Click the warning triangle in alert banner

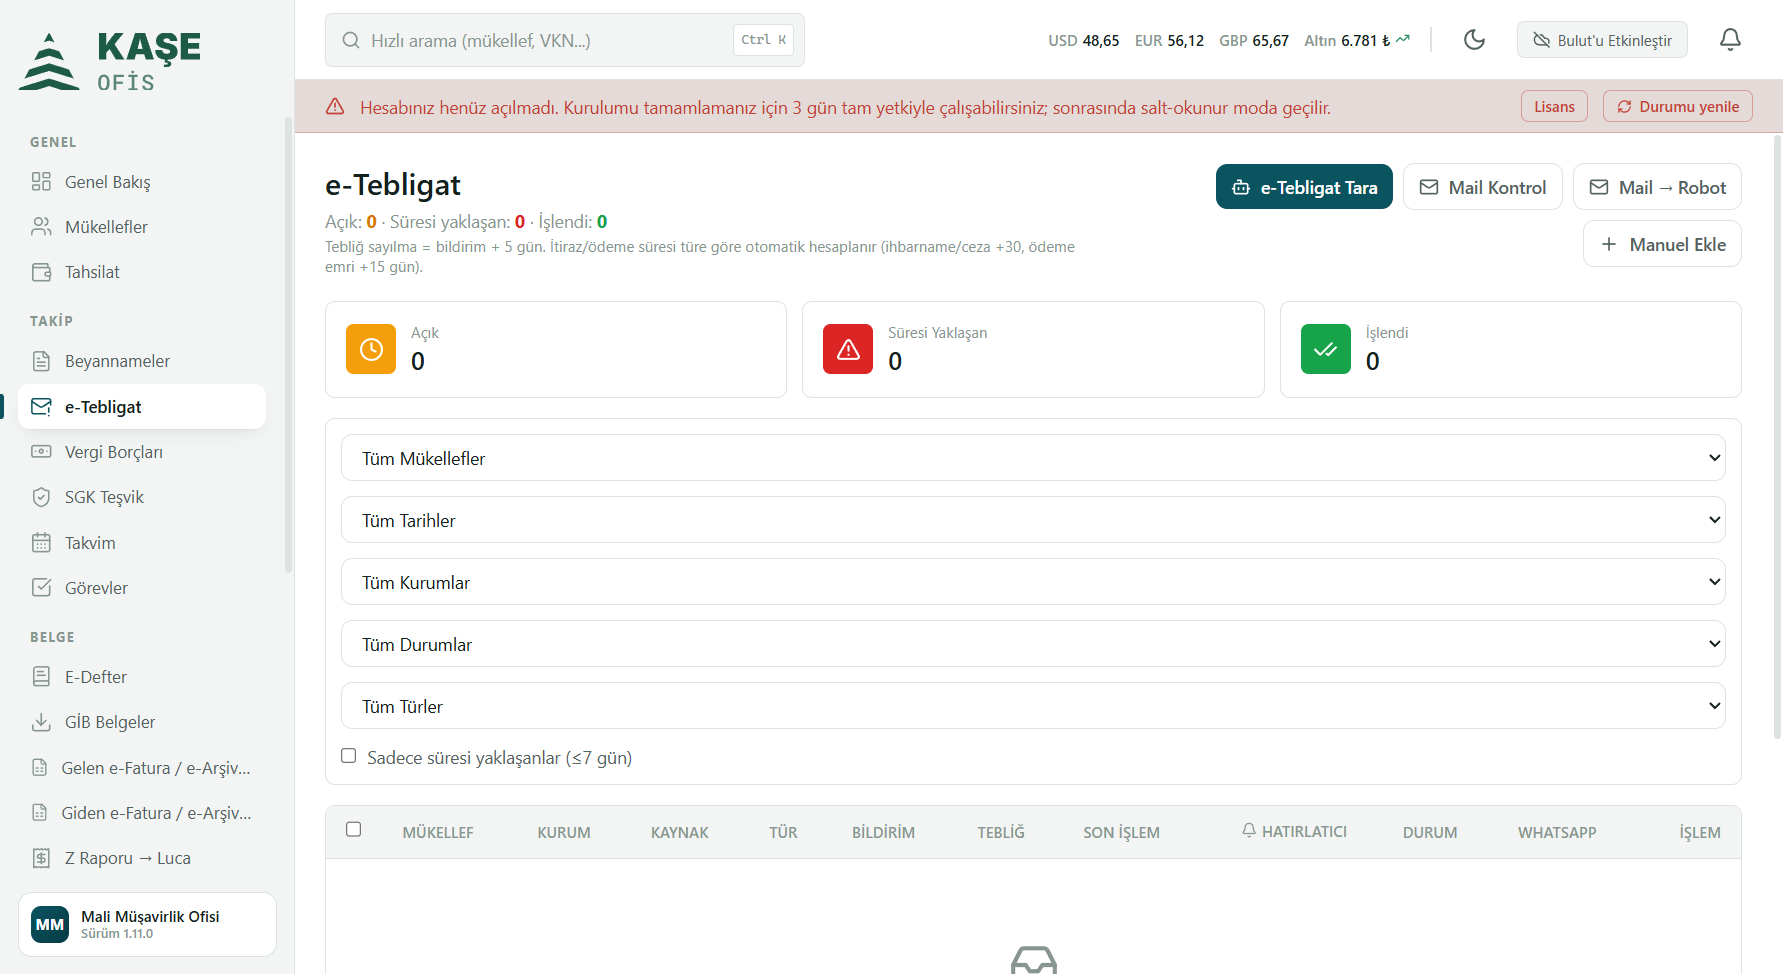click(x=335, y=107)
